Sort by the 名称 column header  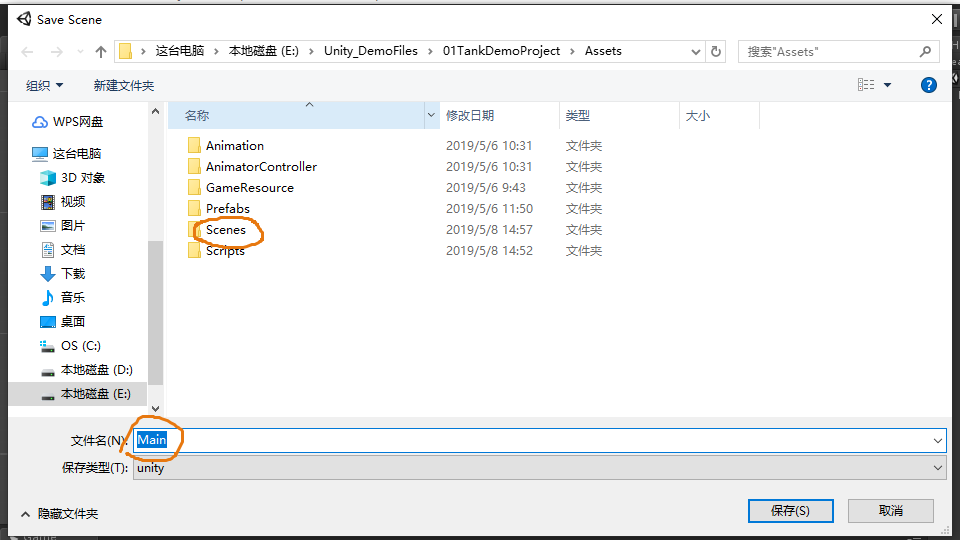click(296, 116)
